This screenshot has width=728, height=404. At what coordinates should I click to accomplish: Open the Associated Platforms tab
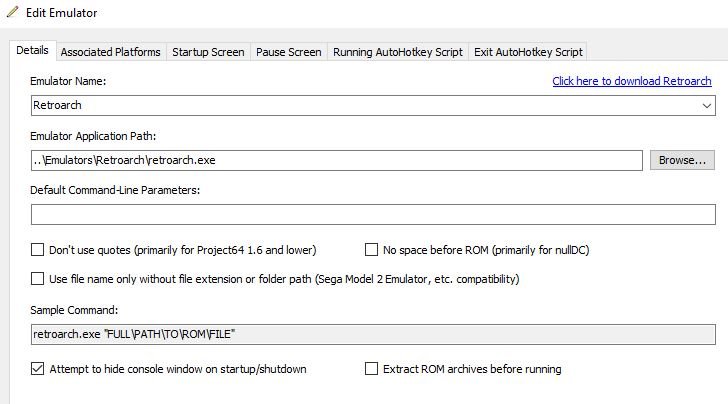pos(110,52)
